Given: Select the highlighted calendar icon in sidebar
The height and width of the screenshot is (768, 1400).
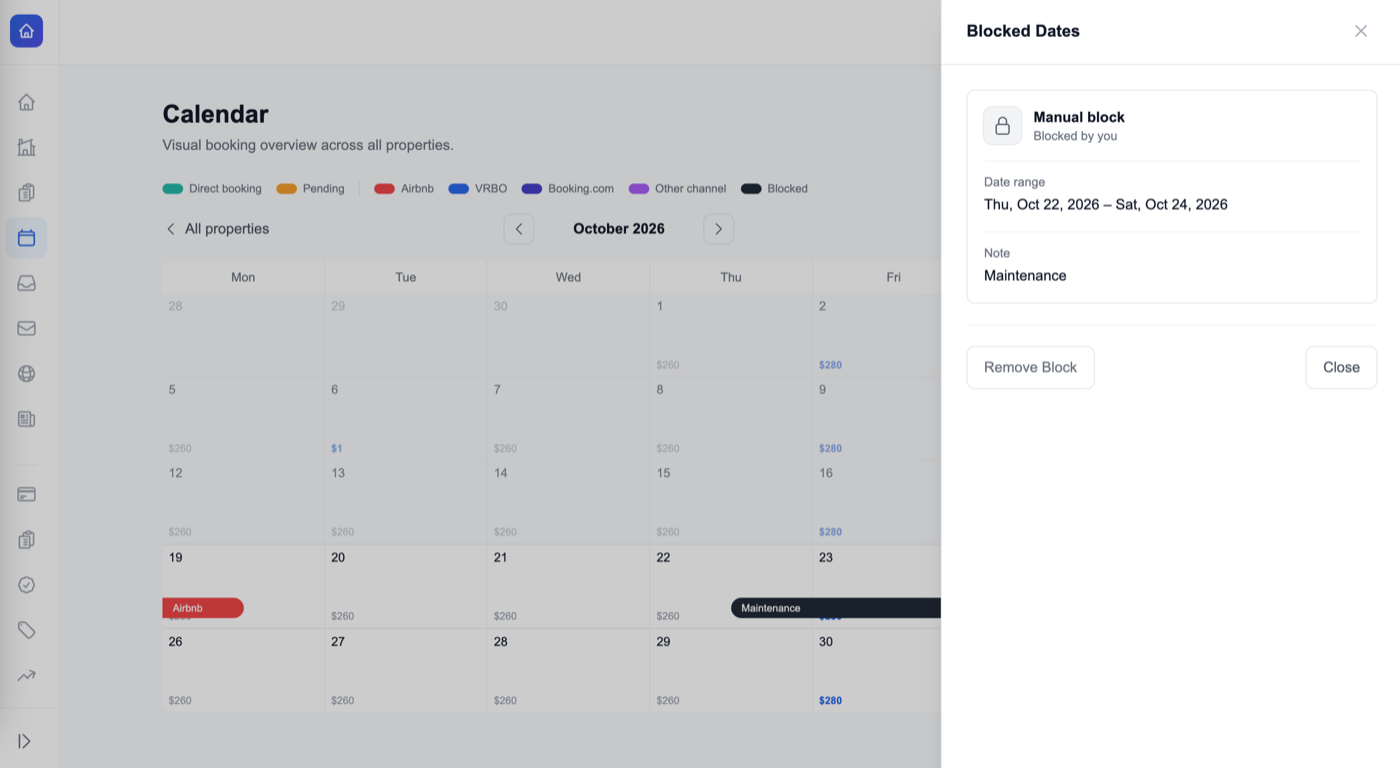Looking at the screenshot, I should coord(26,238).
